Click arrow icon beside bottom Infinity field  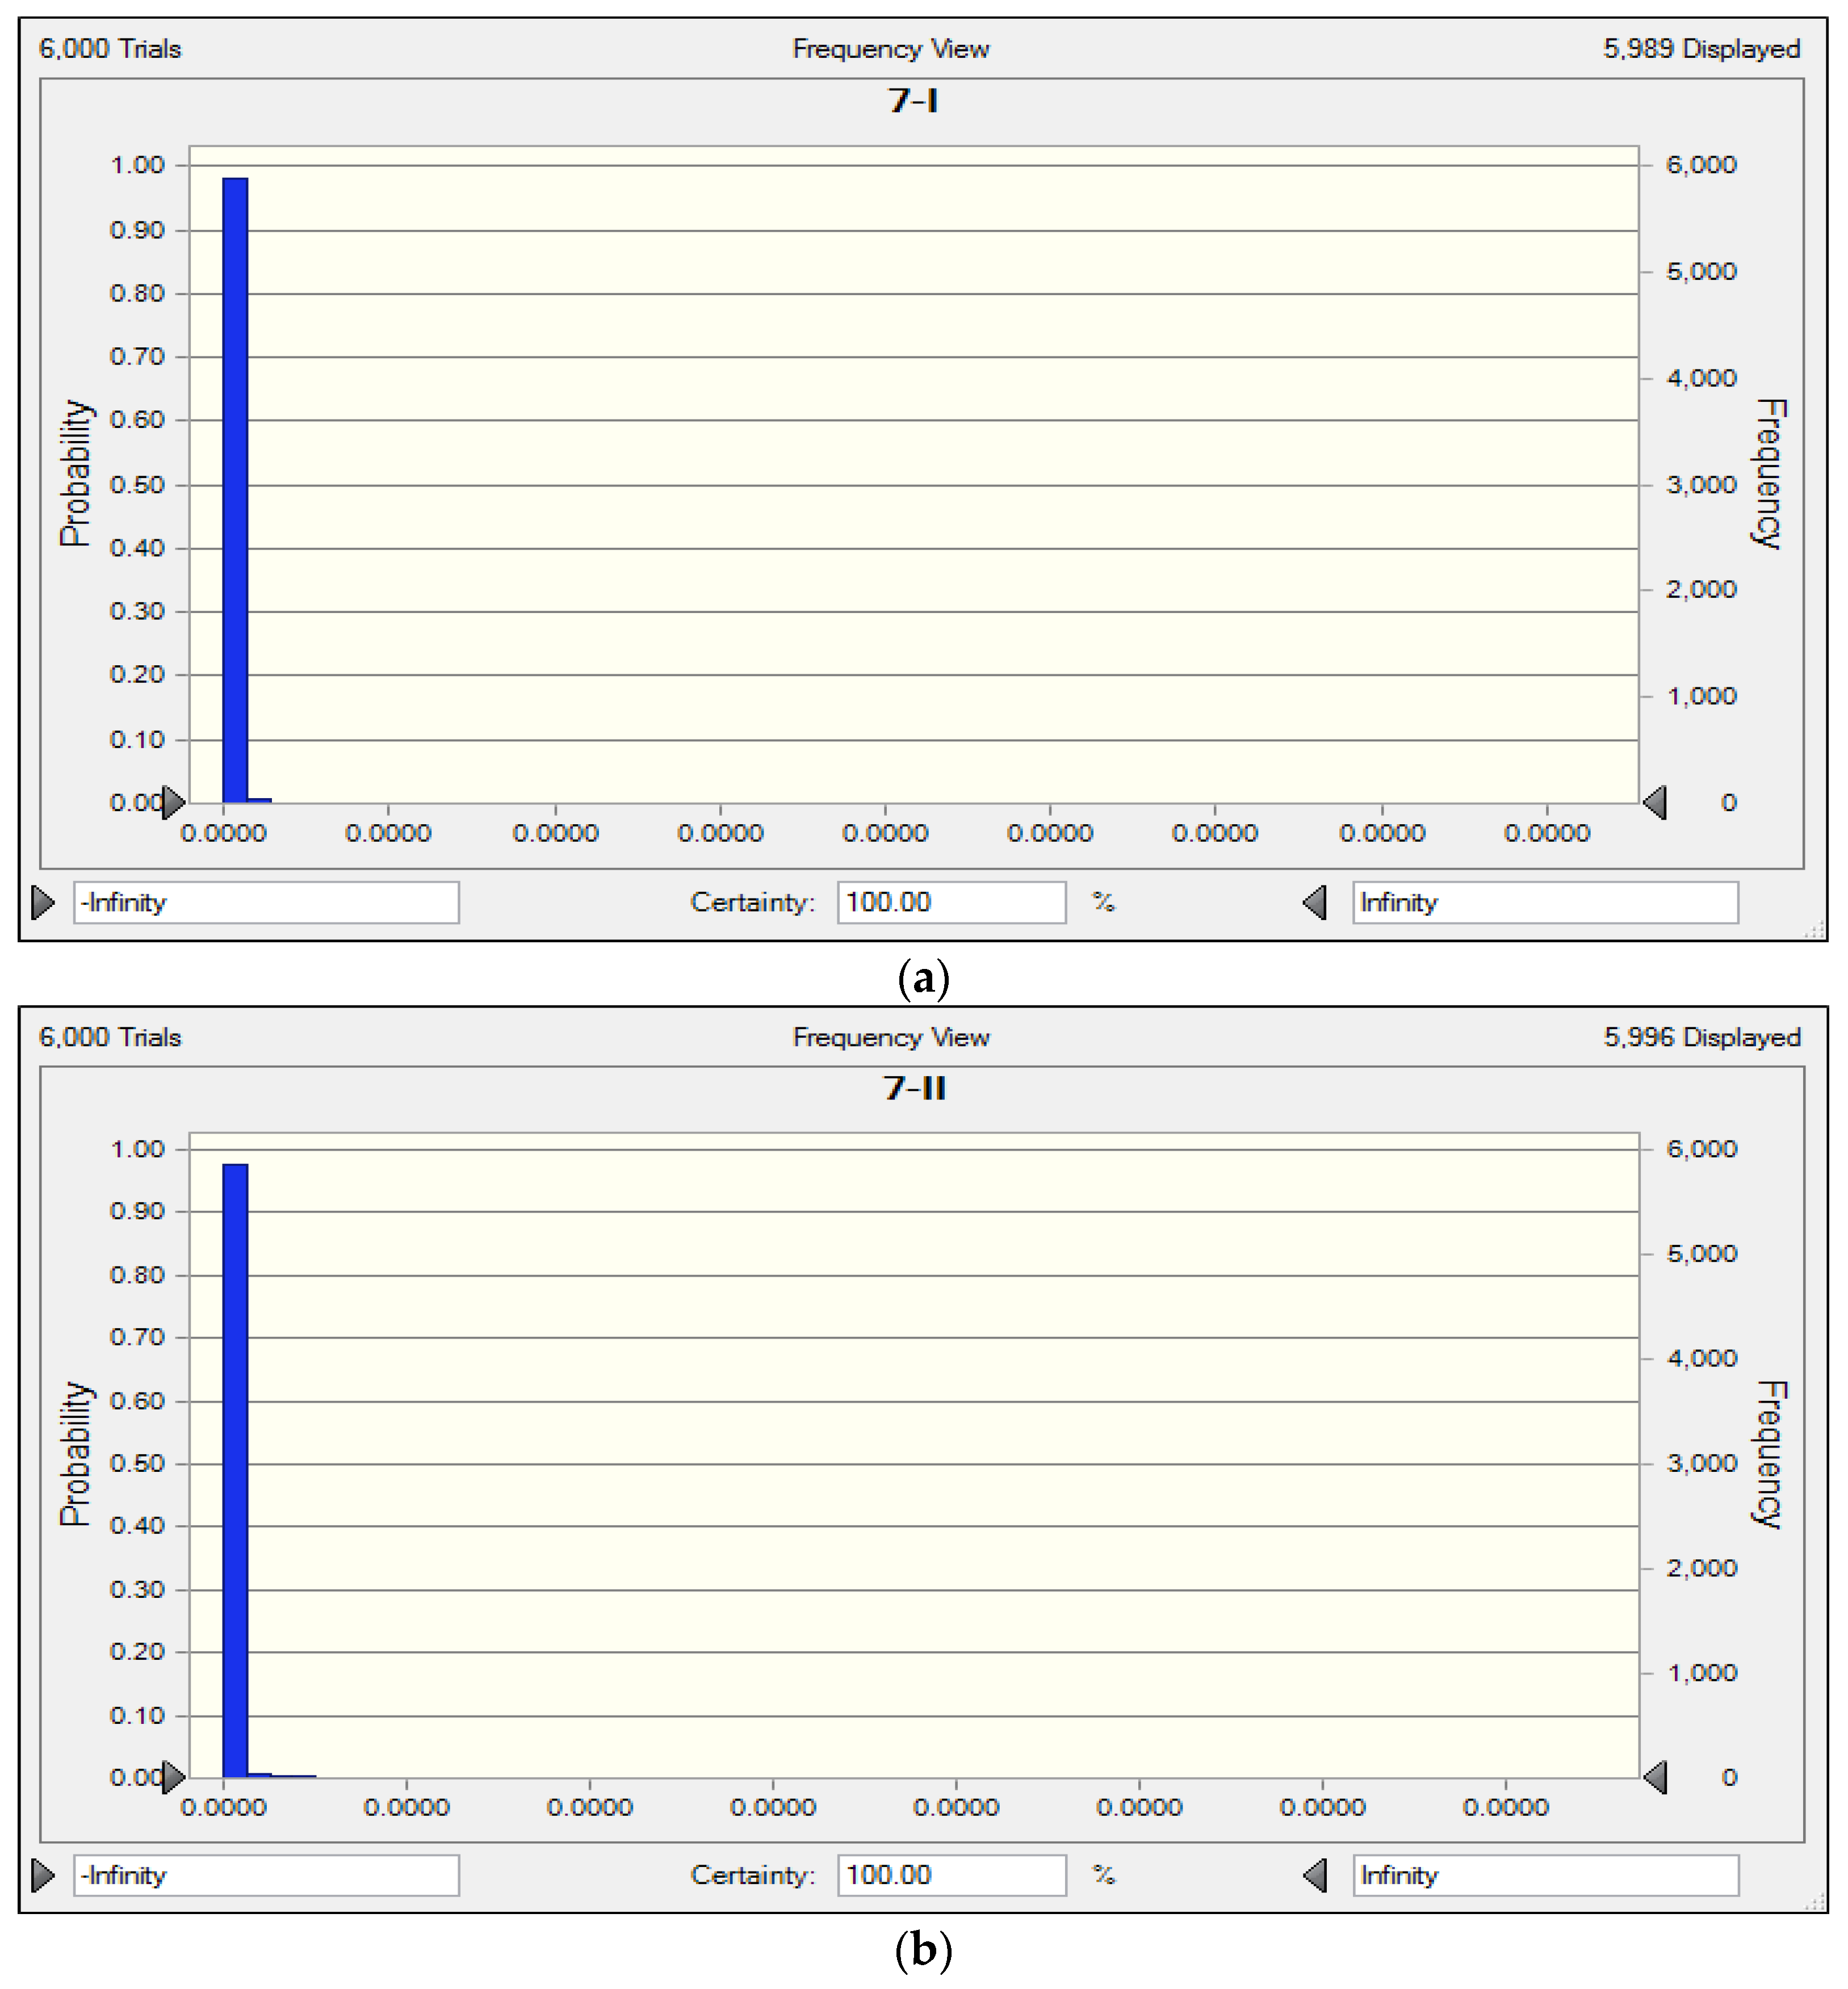(x=1315, y=1875)
